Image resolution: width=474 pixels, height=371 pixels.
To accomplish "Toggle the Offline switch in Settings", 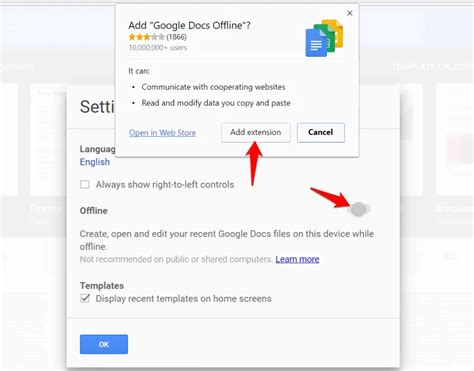I will coord(359,209).
